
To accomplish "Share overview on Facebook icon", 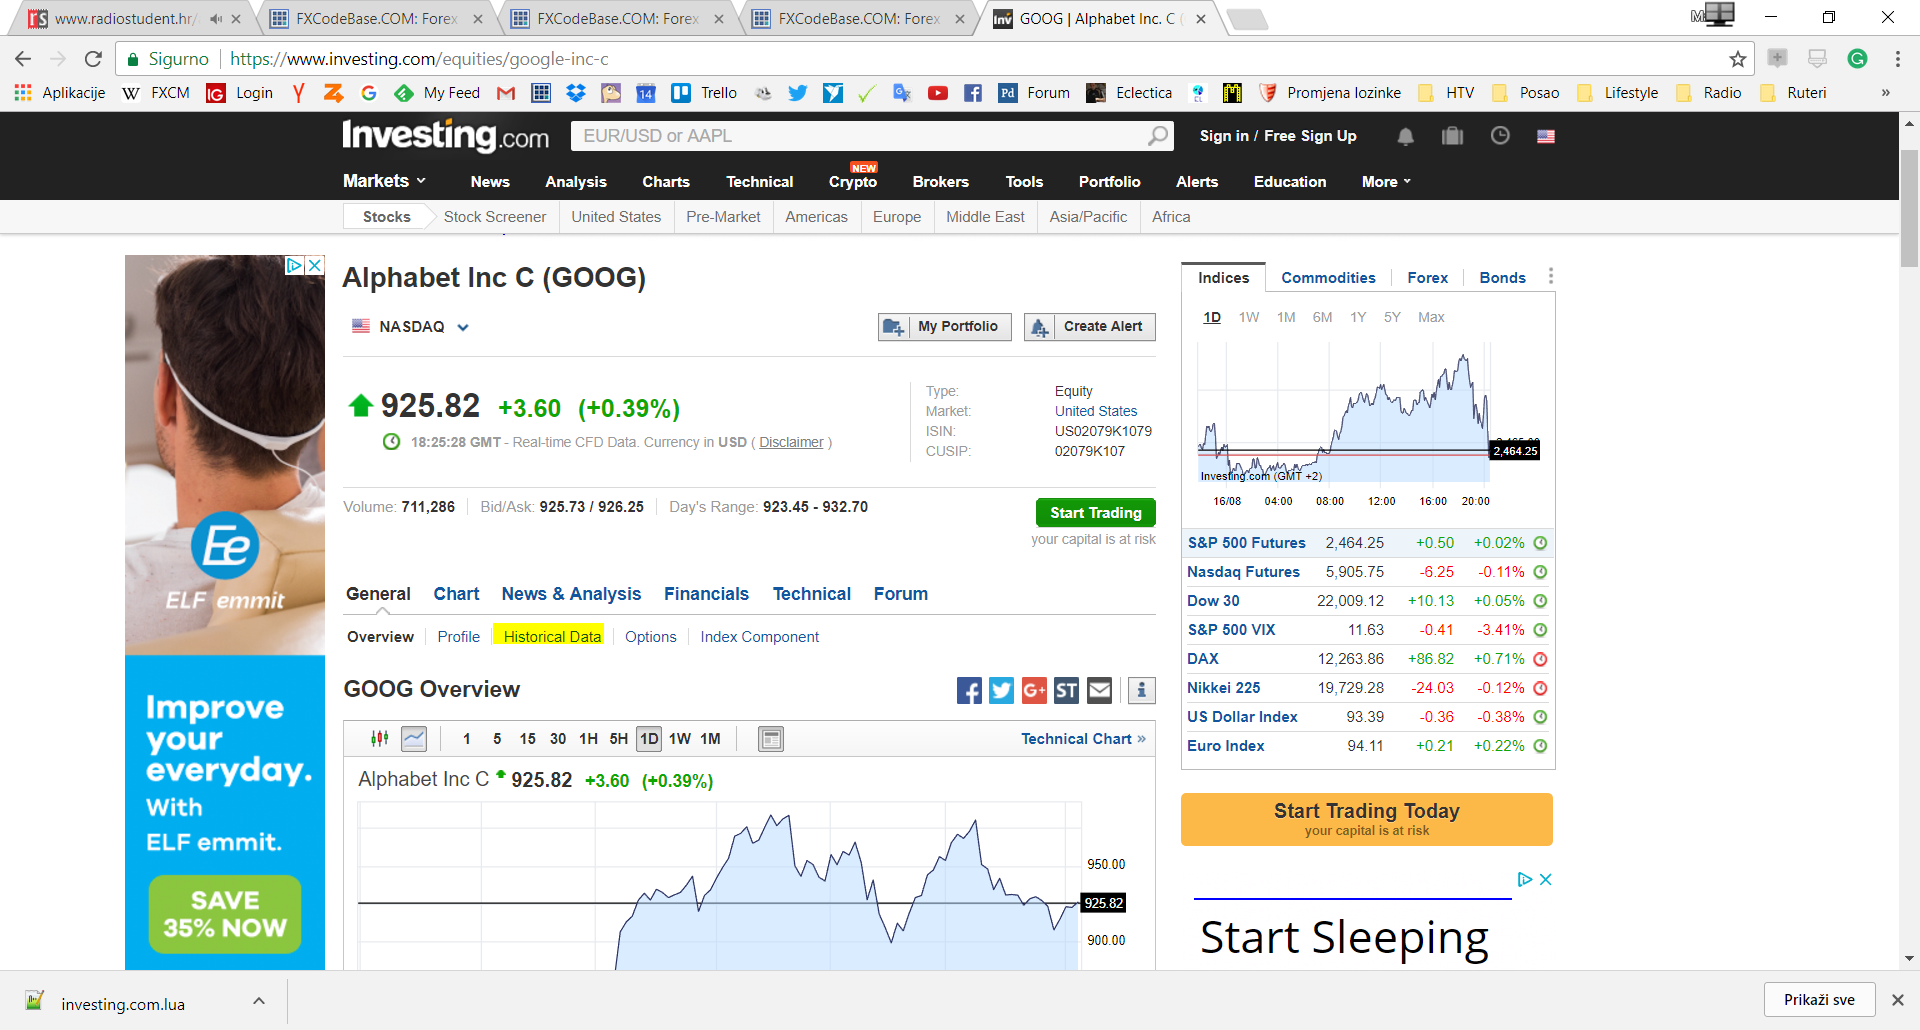I will pyautogui.click(x=969, y=690).
